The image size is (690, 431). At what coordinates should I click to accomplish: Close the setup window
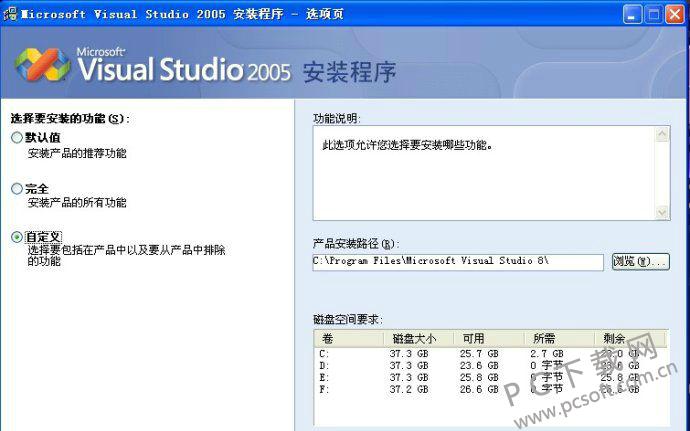pyautogui.click(x=675, y=15)
